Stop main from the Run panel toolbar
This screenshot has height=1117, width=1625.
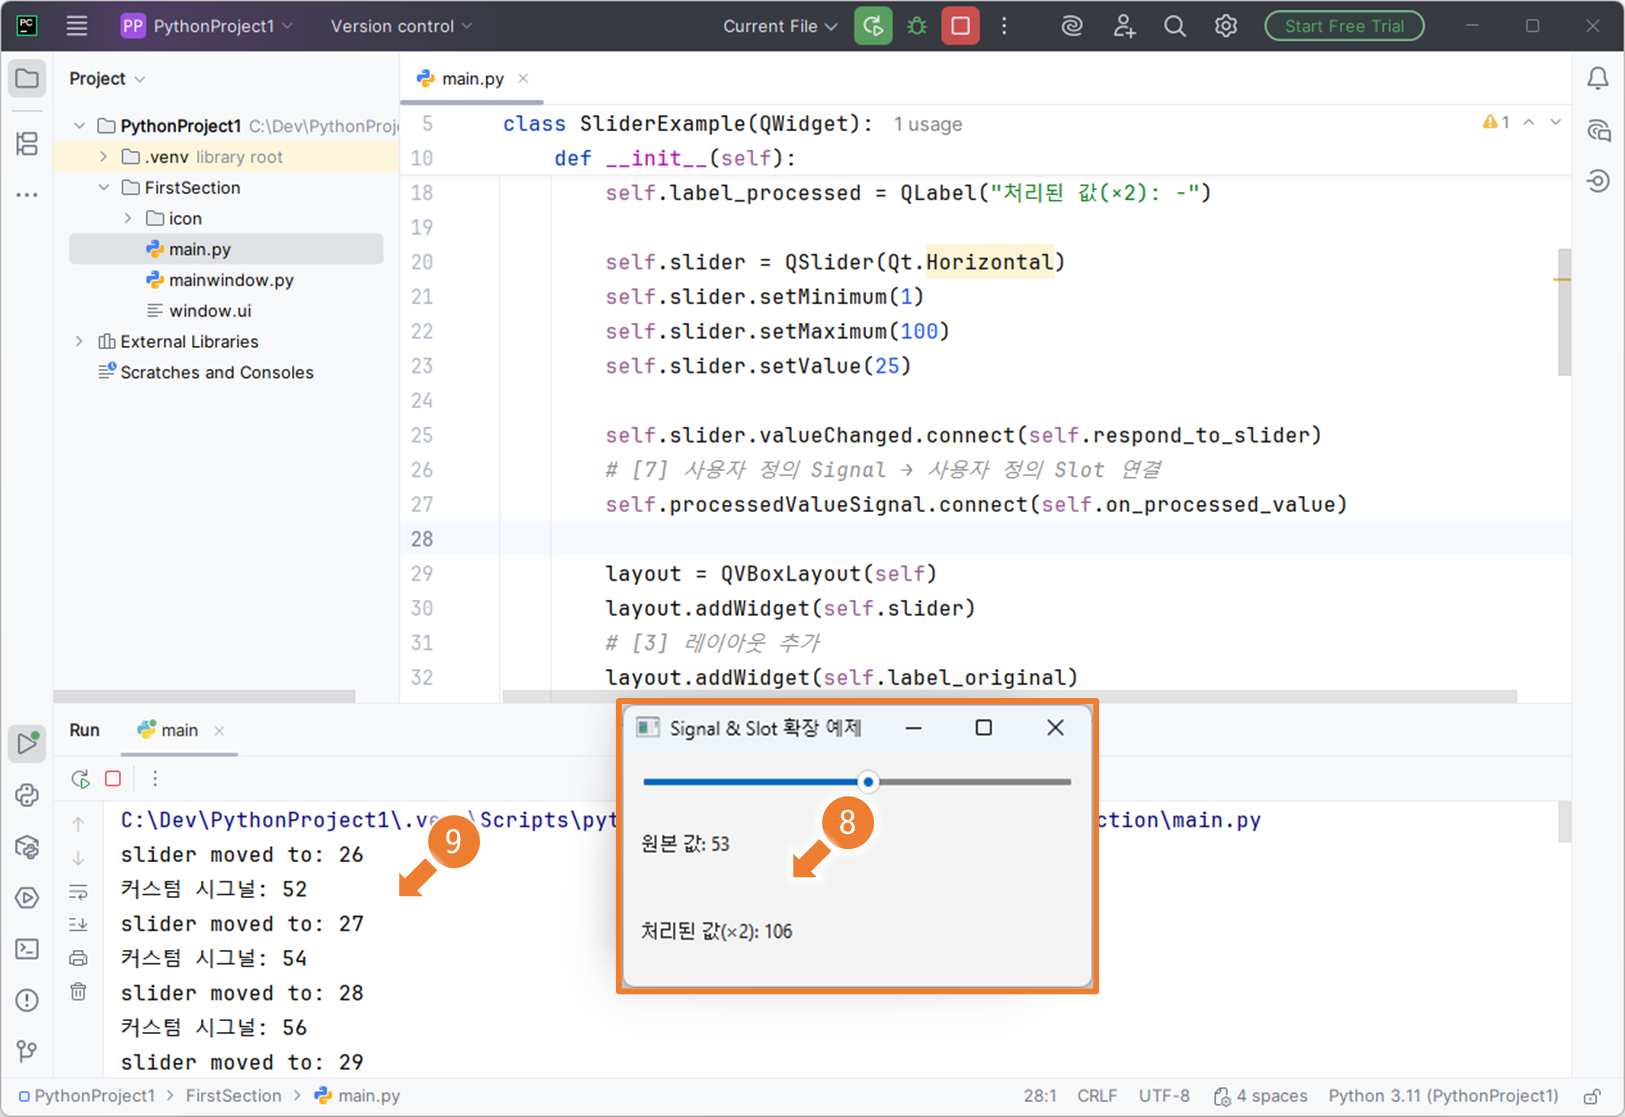113,778
